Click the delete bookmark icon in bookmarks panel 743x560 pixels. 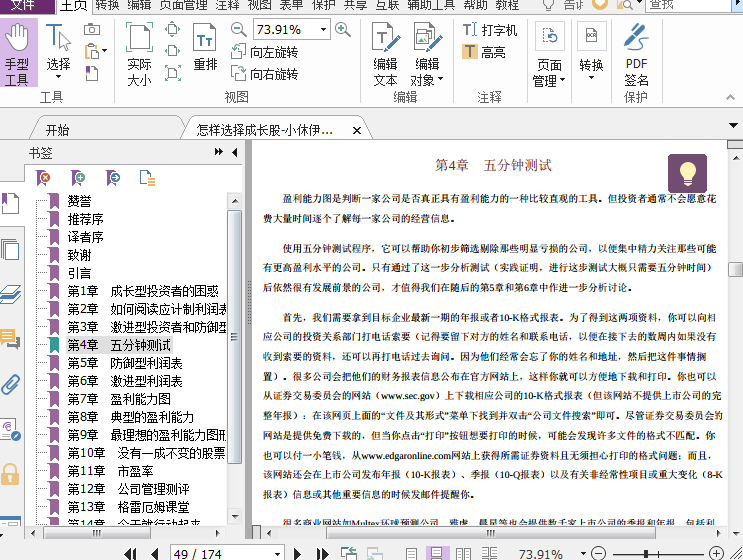[x=43, y=177]
